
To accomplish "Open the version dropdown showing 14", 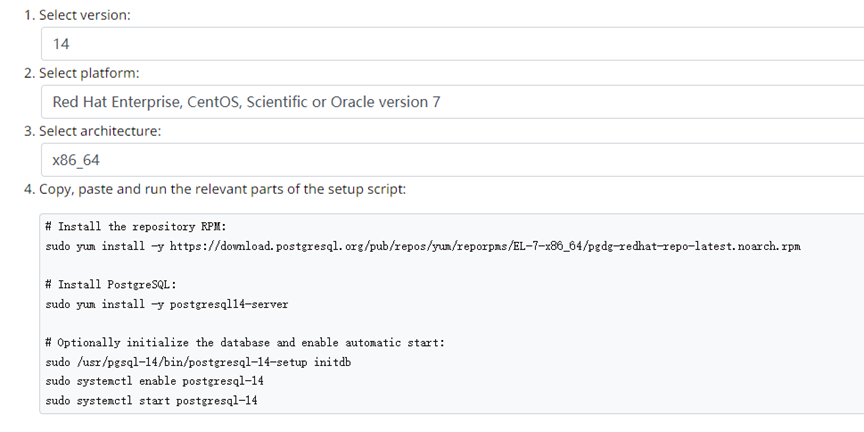I will click(450, 44).
